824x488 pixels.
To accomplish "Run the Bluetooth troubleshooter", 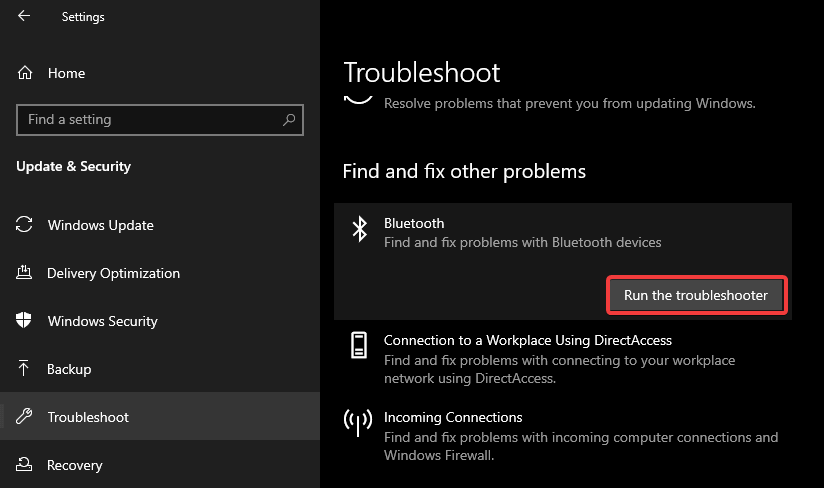I will [x=696, y=295].
